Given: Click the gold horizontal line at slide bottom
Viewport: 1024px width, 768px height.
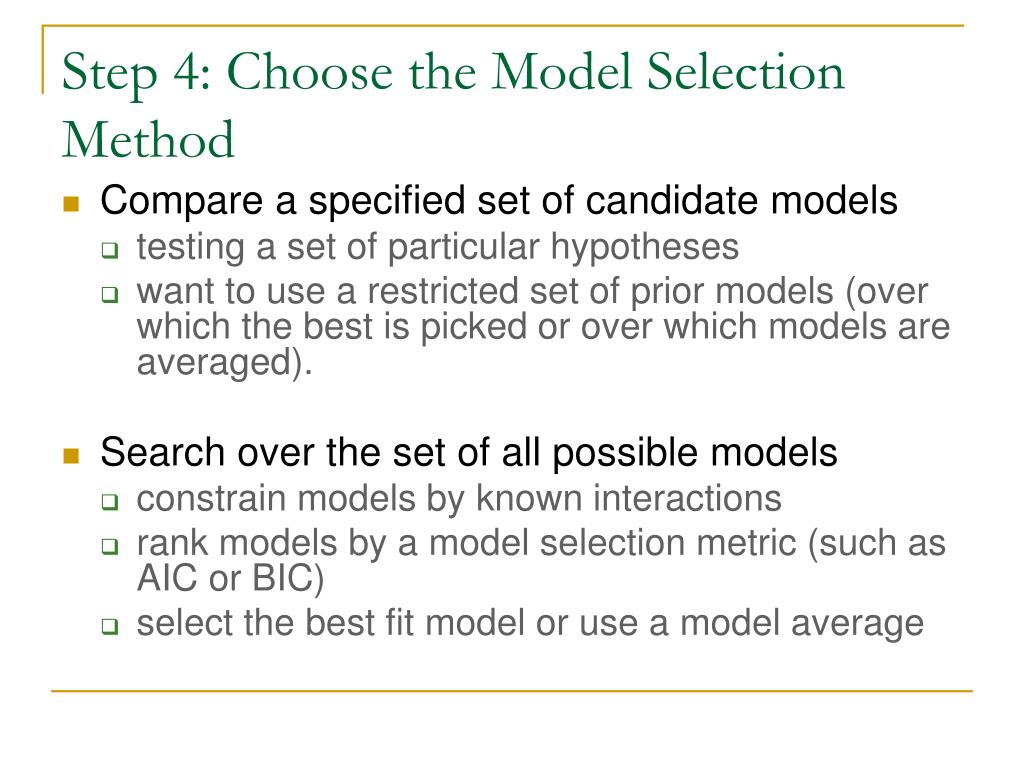Looking at the screenshot, I should [512, 690].
